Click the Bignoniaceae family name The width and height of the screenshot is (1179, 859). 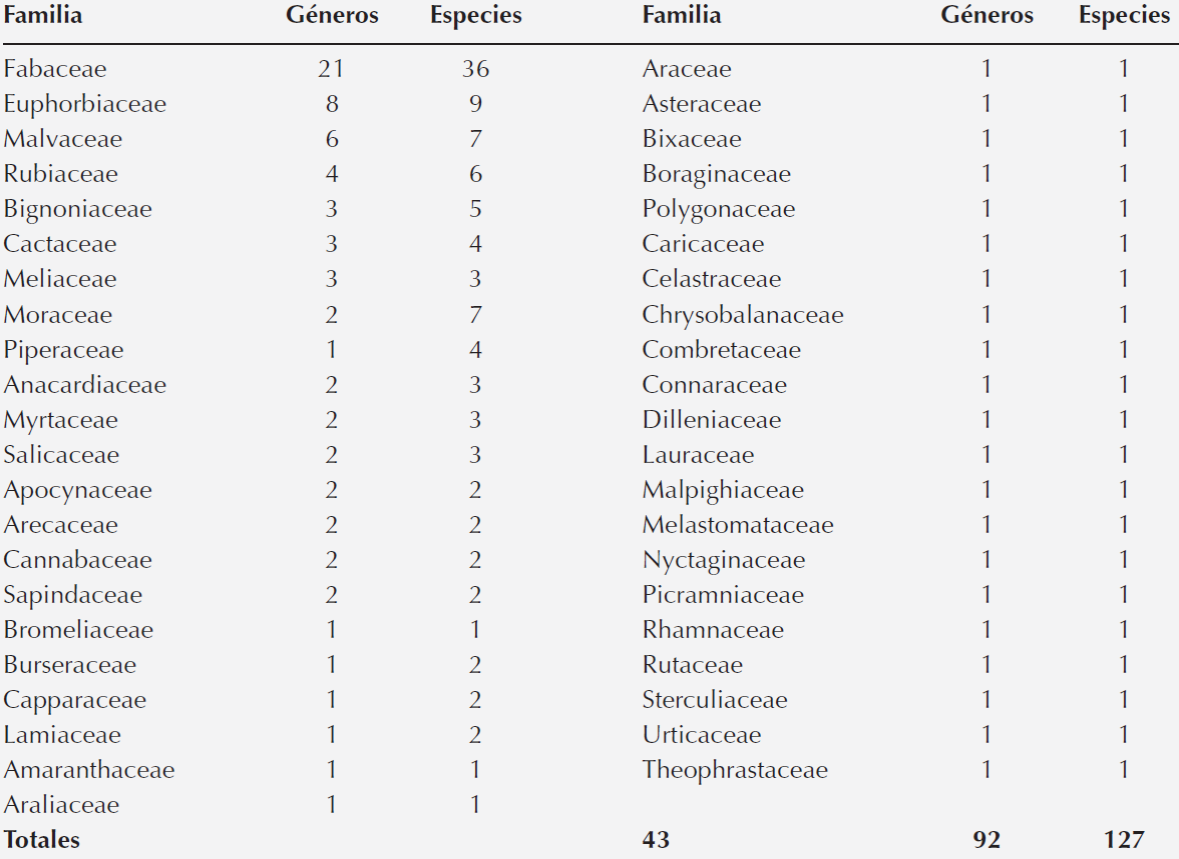click(78, 209)
